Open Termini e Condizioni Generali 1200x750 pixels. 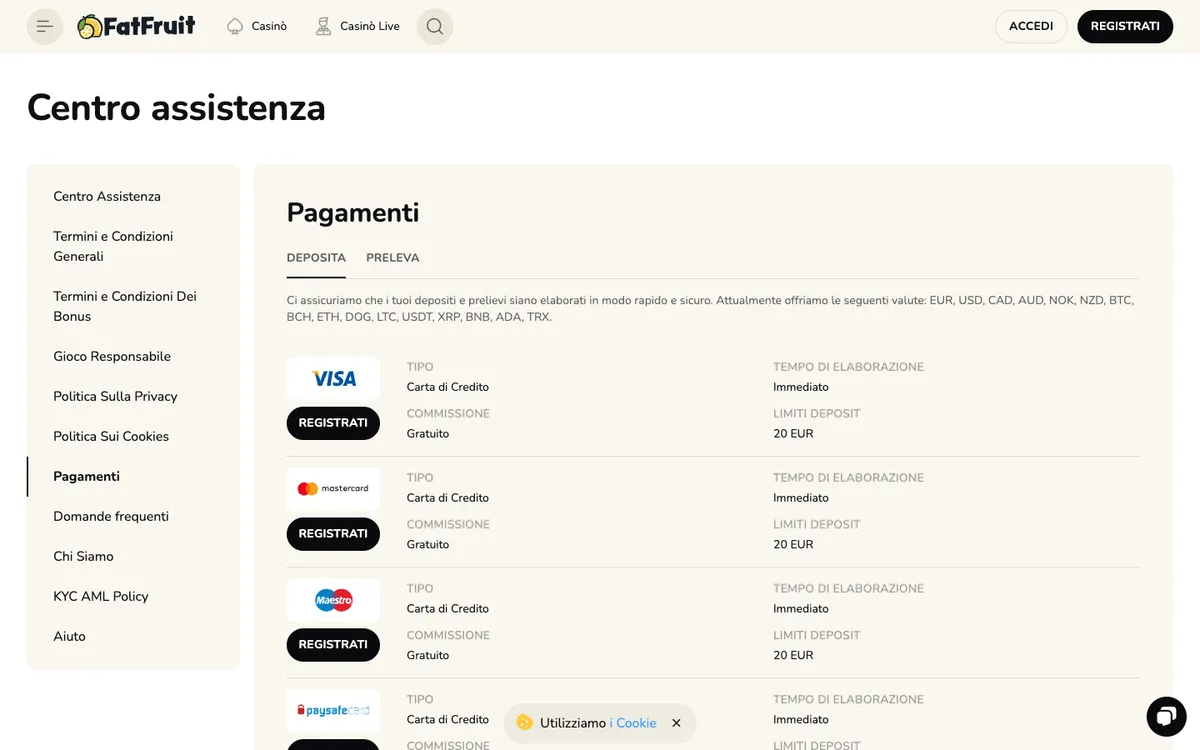click(113, 246)
